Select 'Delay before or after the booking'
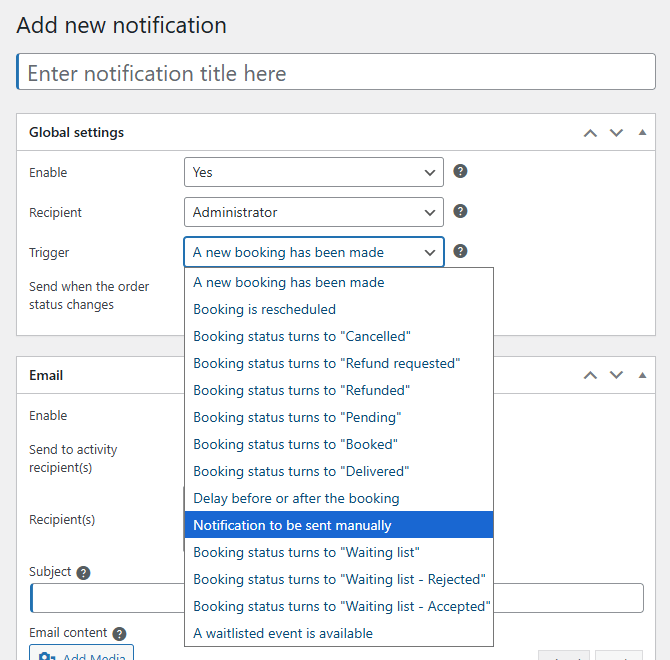The width and height of the screenshot is (670, 660). coord(339,498)
